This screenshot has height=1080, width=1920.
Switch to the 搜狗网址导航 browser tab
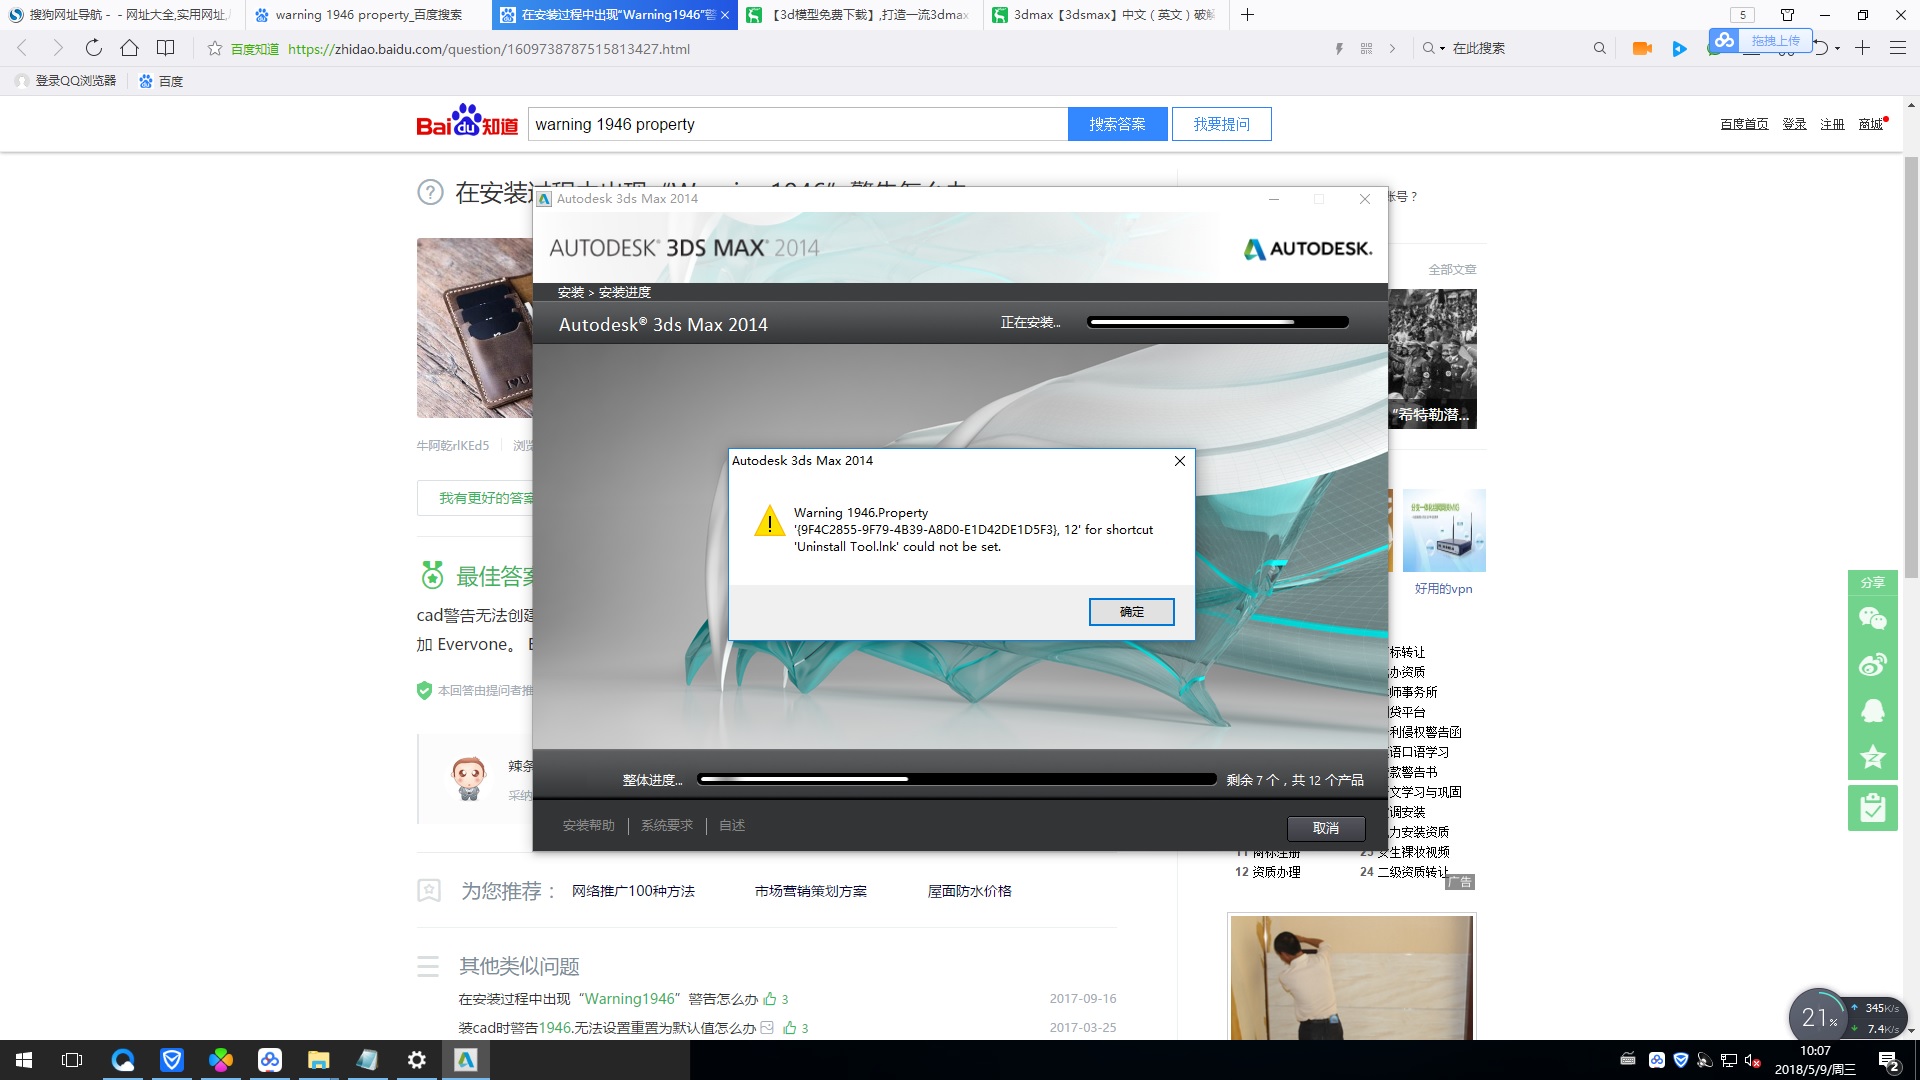(120, 15)
